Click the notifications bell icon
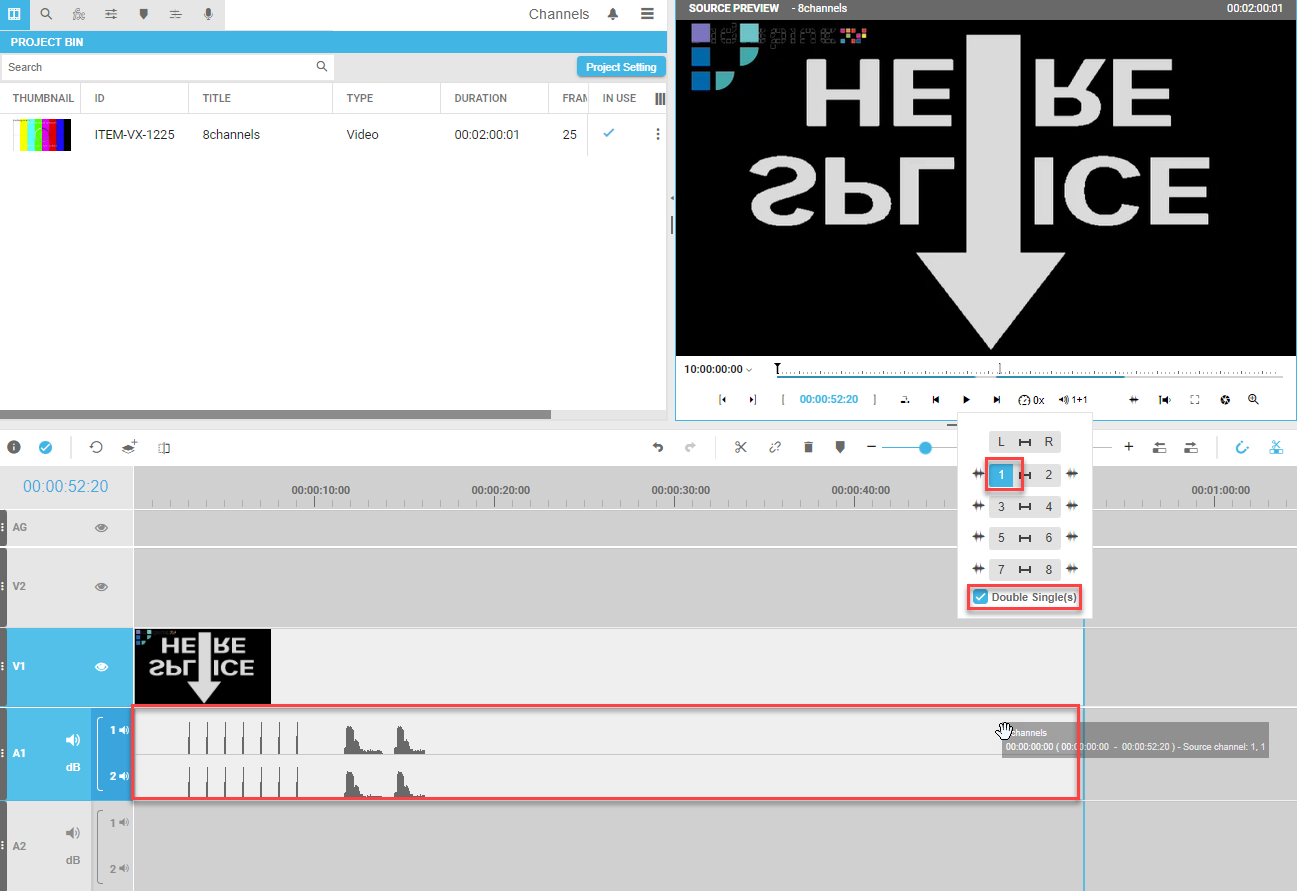 click(x=613, y=14)
